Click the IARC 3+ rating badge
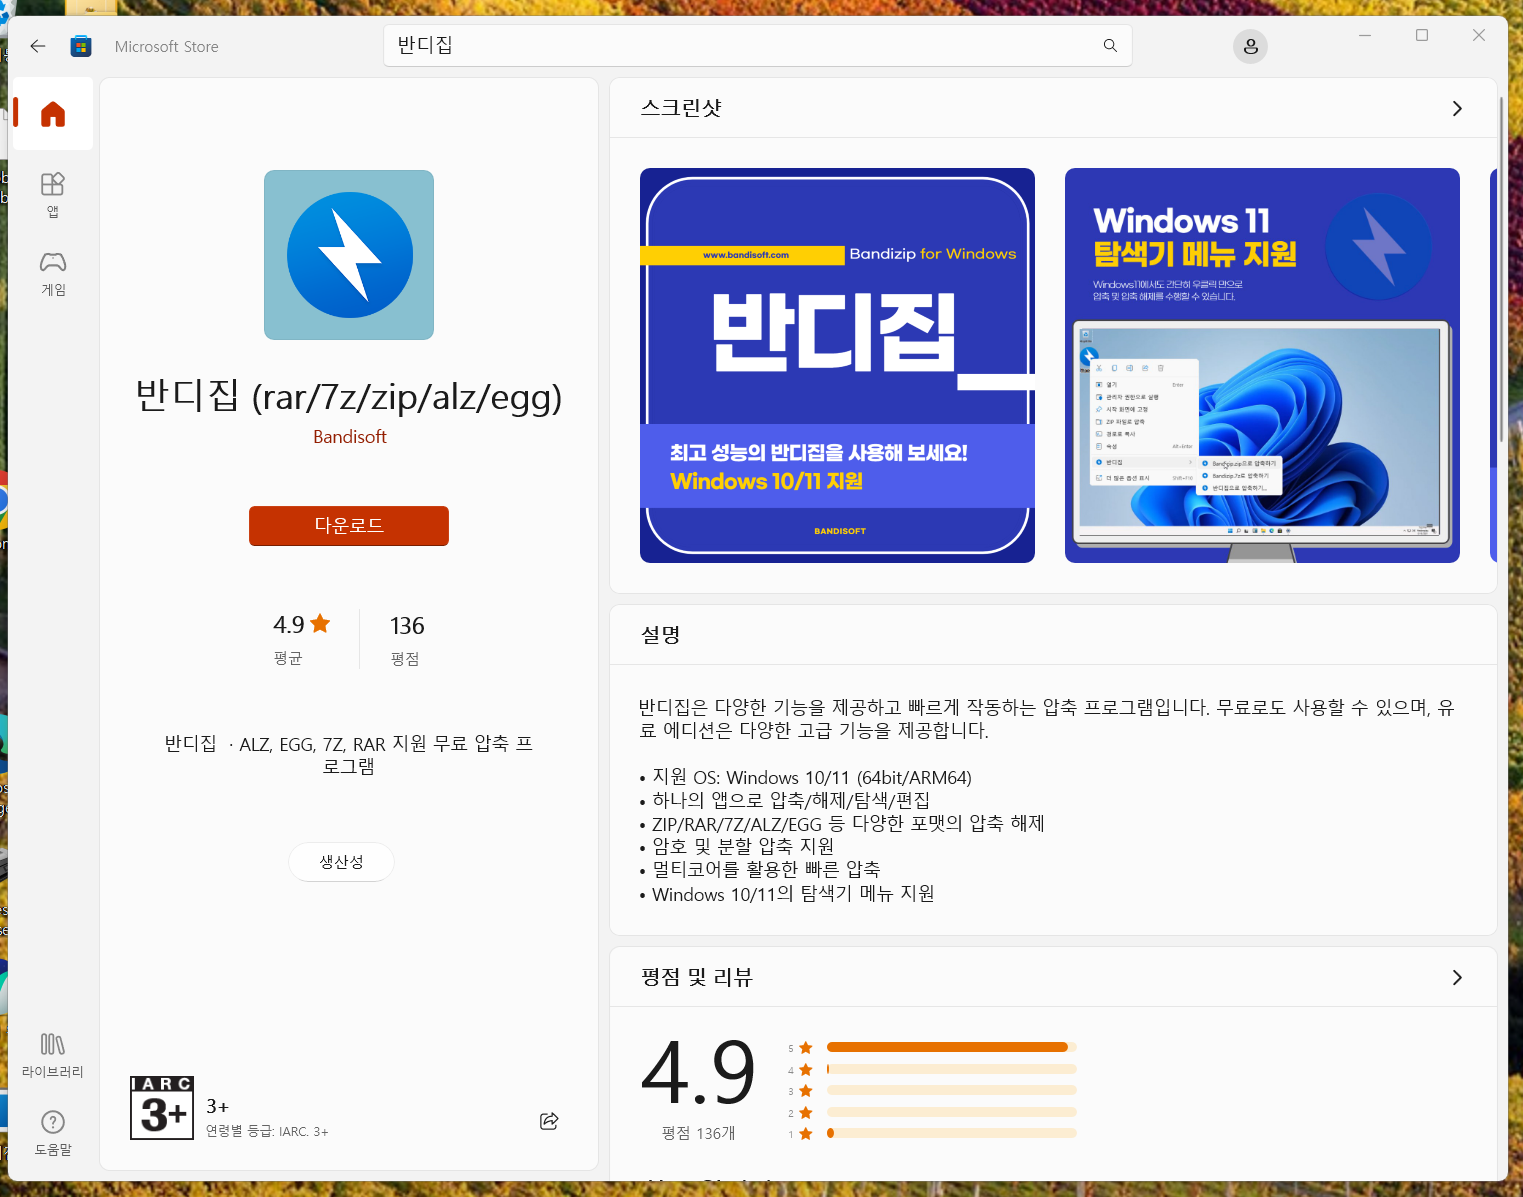1523x1197 pixels. point(162,1108)
